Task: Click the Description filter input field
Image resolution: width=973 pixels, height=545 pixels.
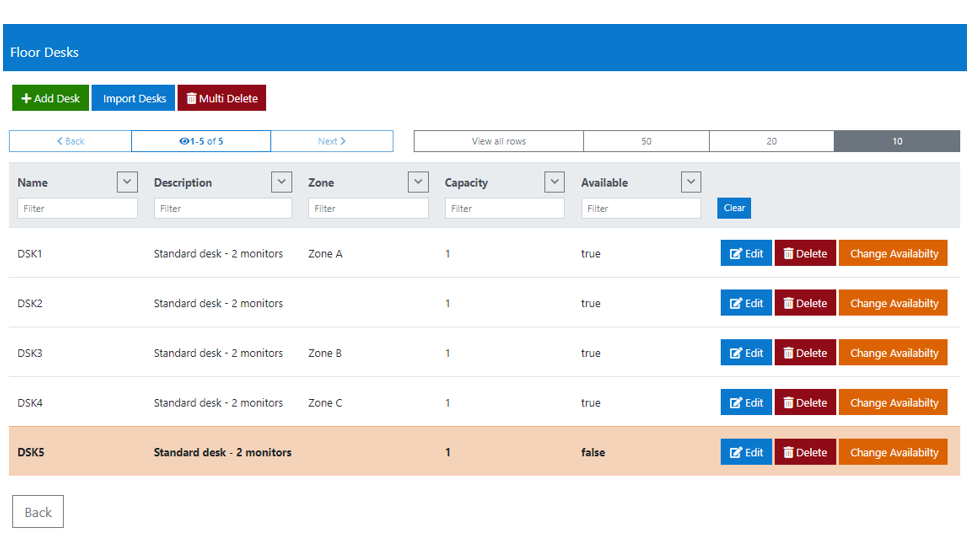Action: 222,208
